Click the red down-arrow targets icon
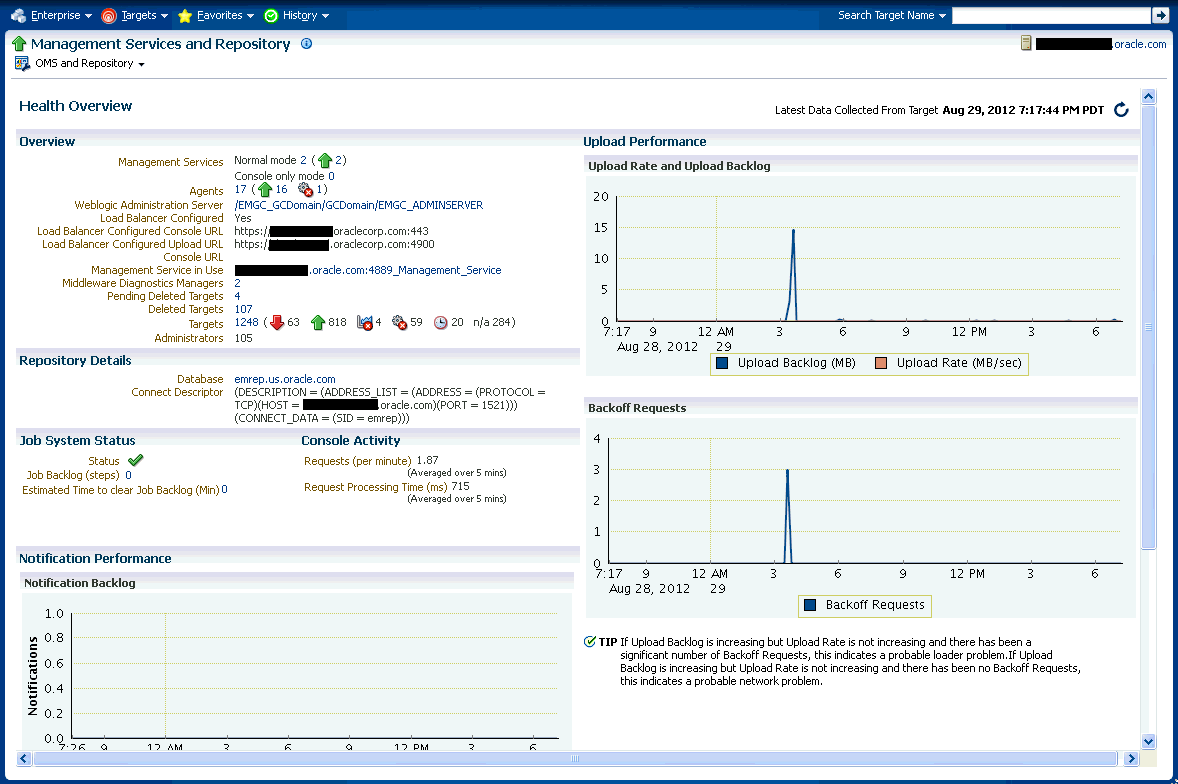 click(276, 322)
